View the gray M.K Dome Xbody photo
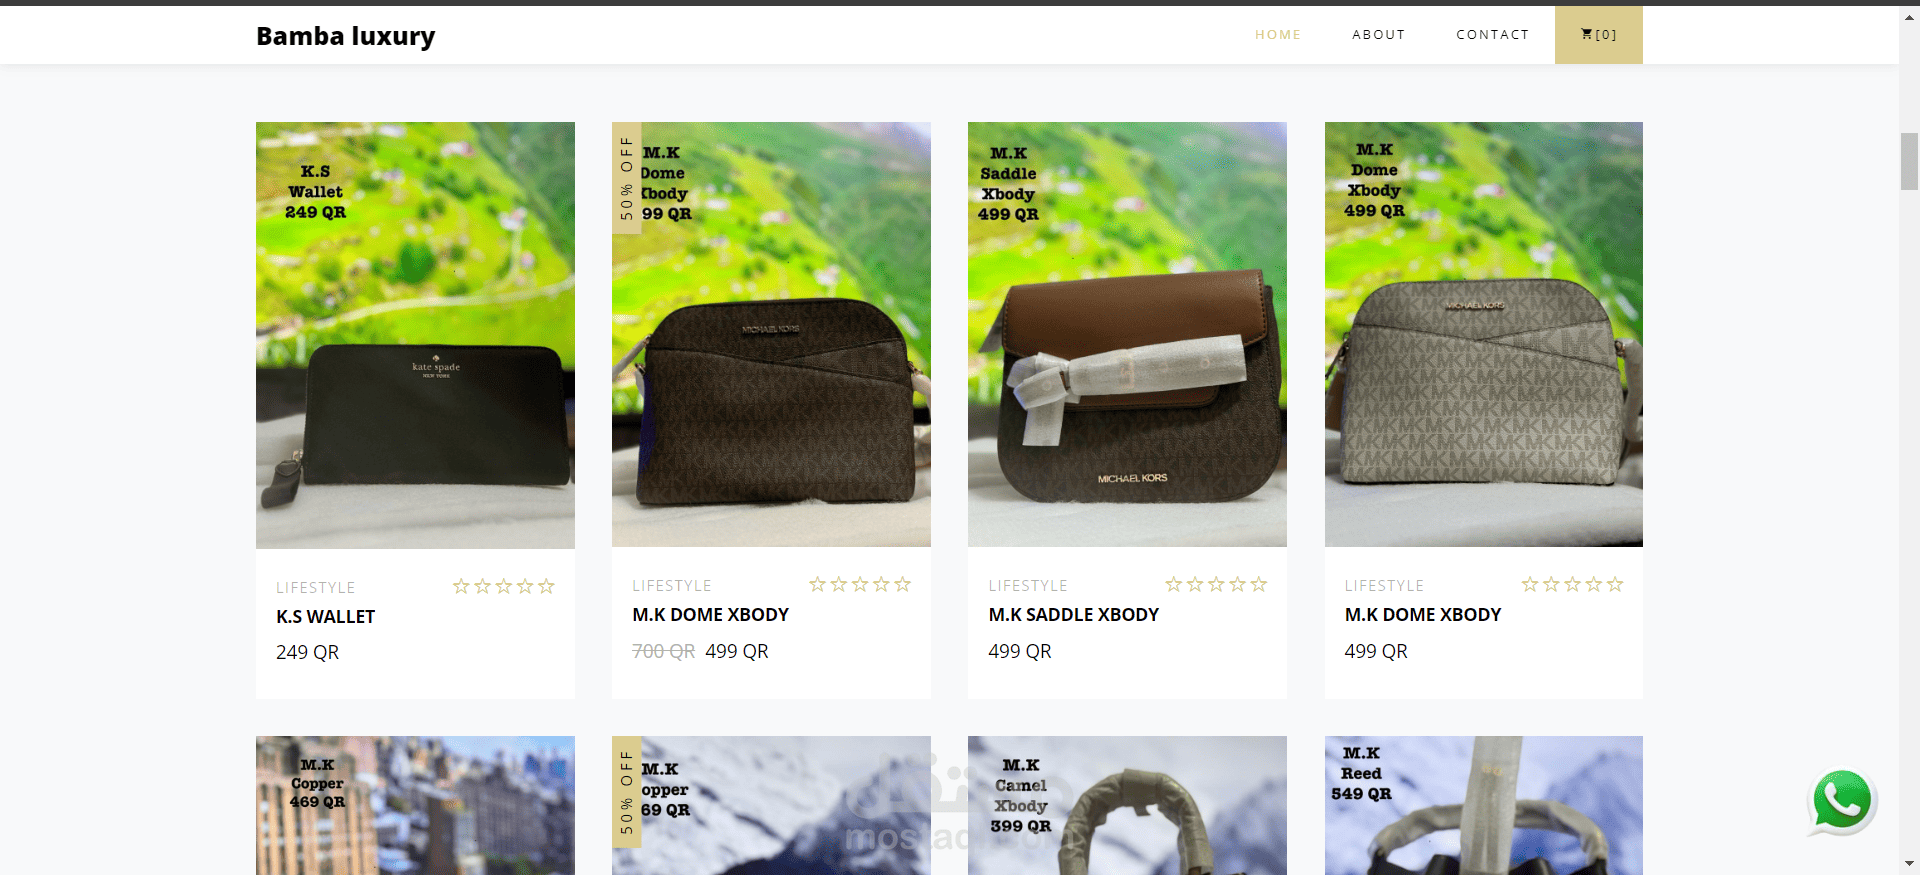 [x=1484, y=334]
